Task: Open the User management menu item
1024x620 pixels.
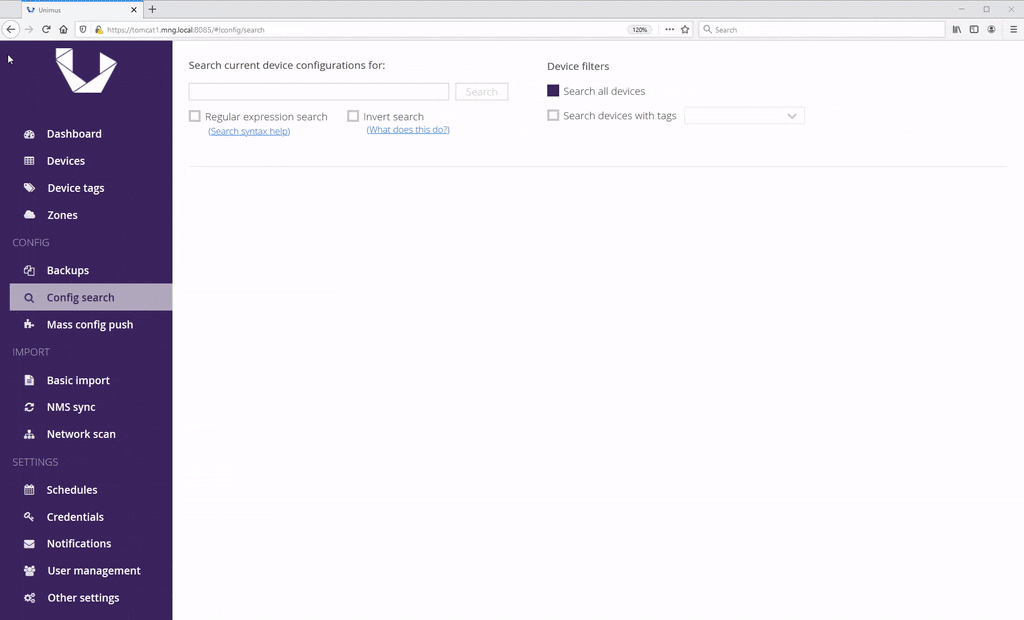Action: (93, 570)
